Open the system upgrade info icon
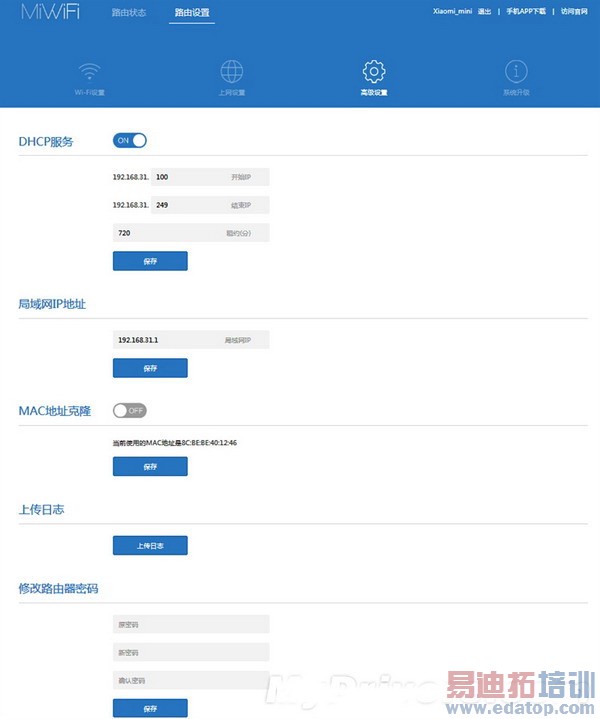600x719 pixels. click(x=516, y=72)
